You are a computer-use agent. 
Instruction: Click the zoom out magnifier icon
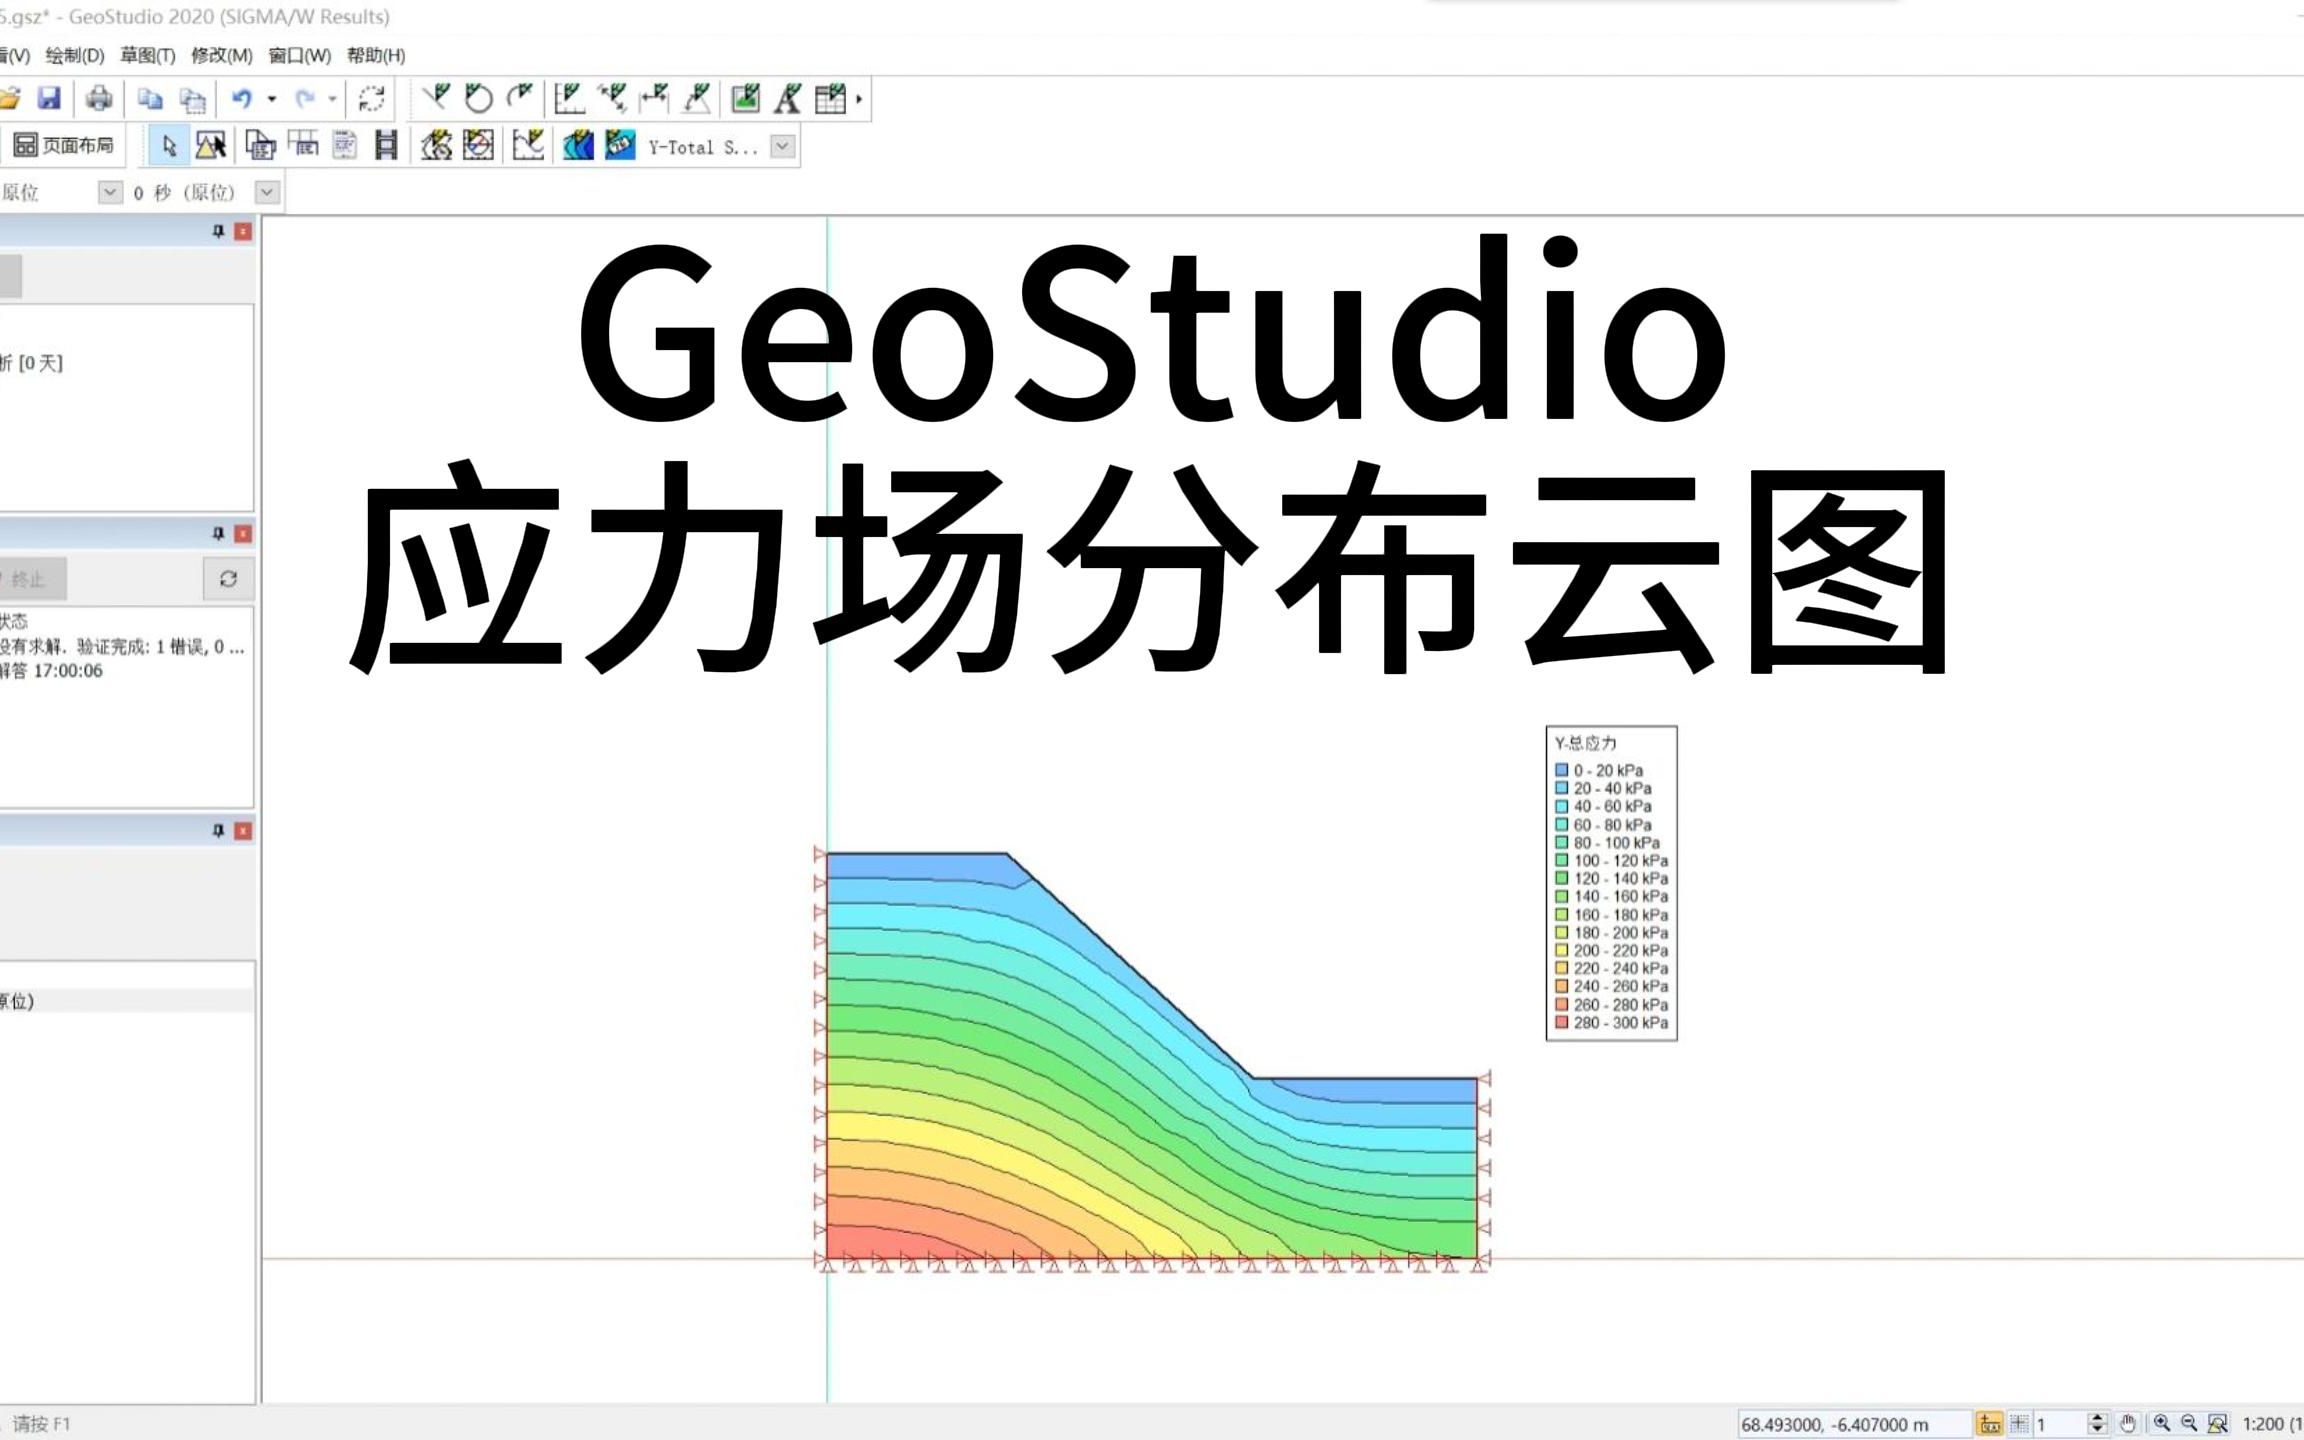(2189, 1423)
